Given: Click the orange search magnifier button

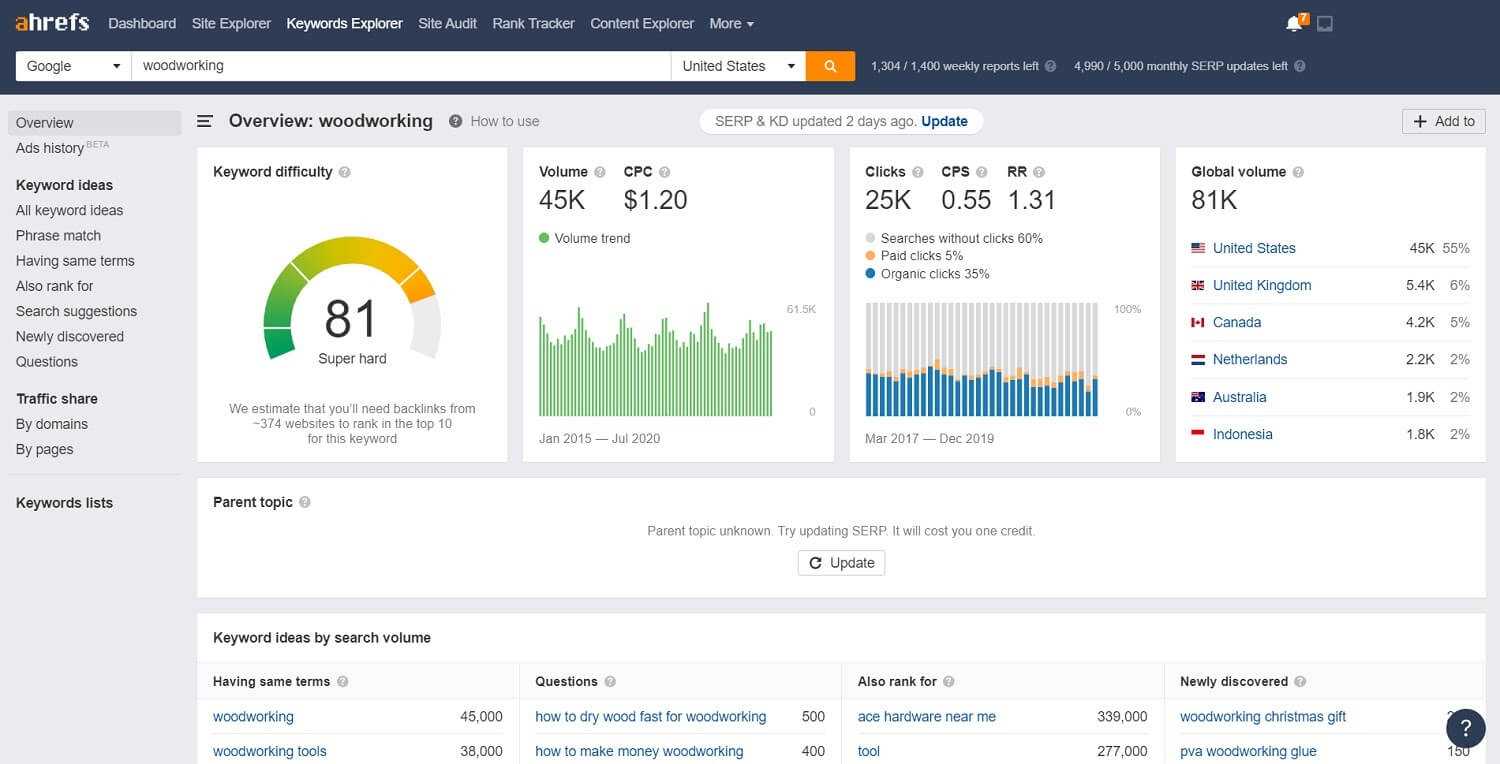Looking at the screenshot, I should 830,66.
